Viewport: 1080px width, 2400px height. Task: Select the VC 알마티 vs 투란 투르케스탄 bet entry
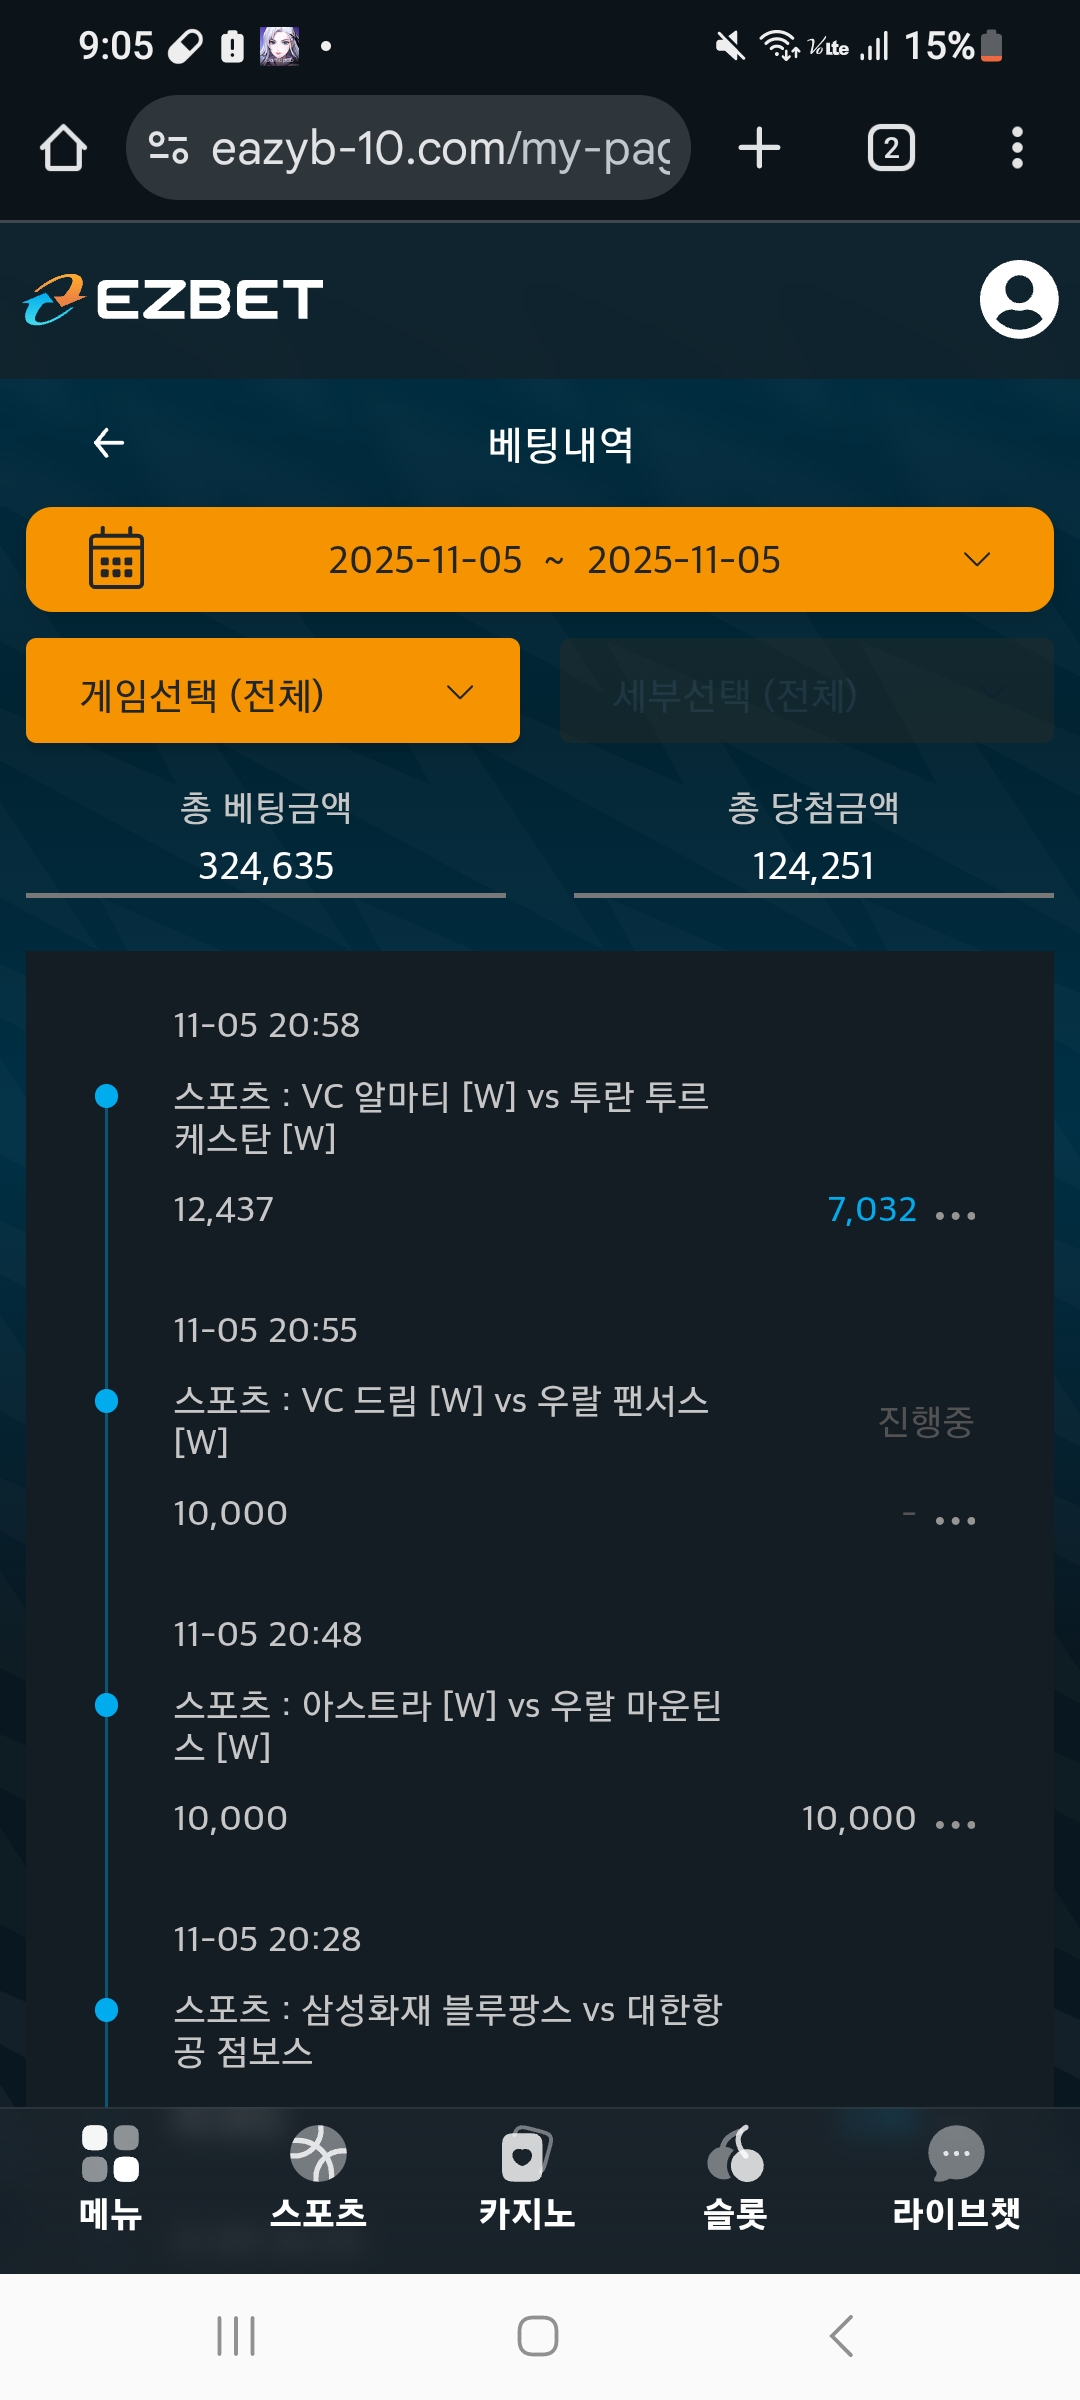pyautogui.click(x=441, y=1117)
